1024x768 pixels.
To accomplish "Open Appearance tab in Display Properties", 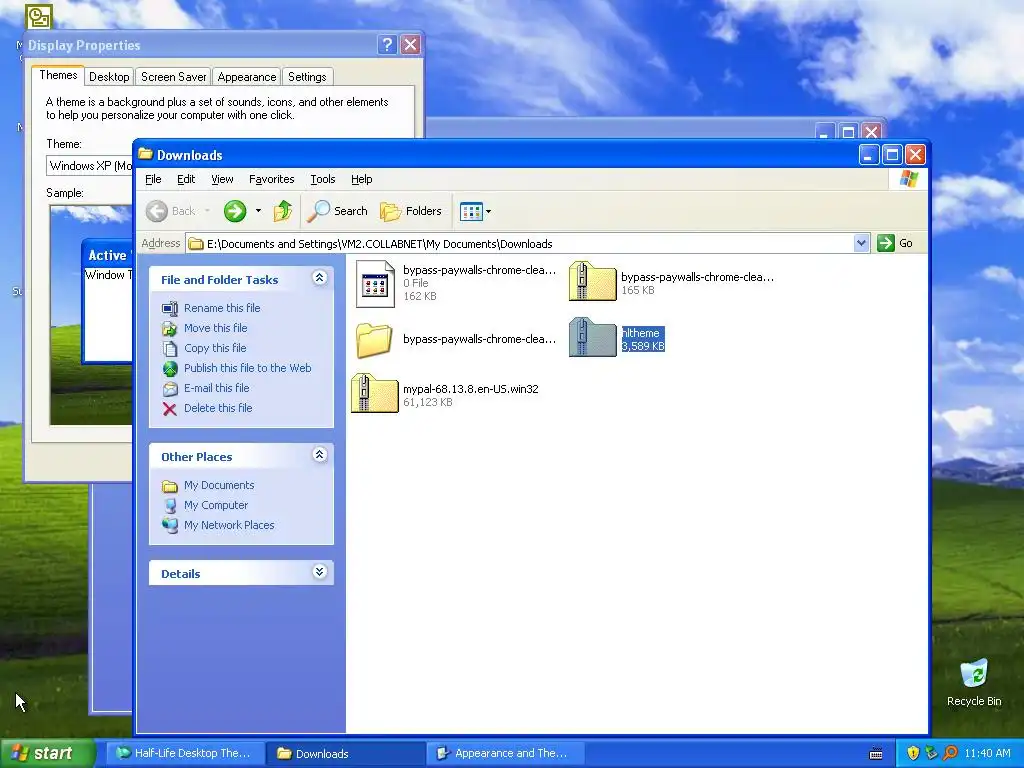I will [x=247, y=77].
